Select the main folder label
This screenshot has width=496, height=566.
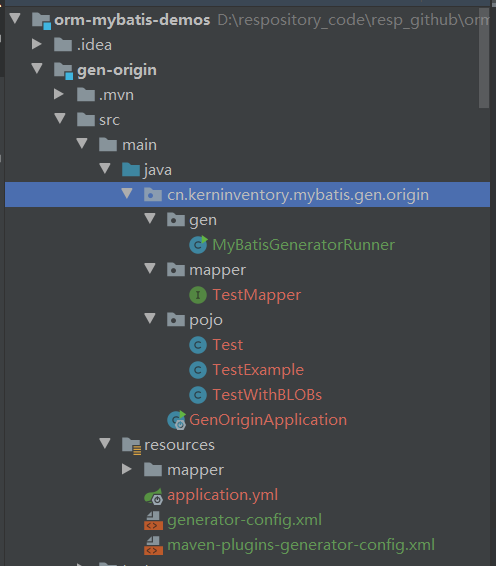[x=139, y=145]
